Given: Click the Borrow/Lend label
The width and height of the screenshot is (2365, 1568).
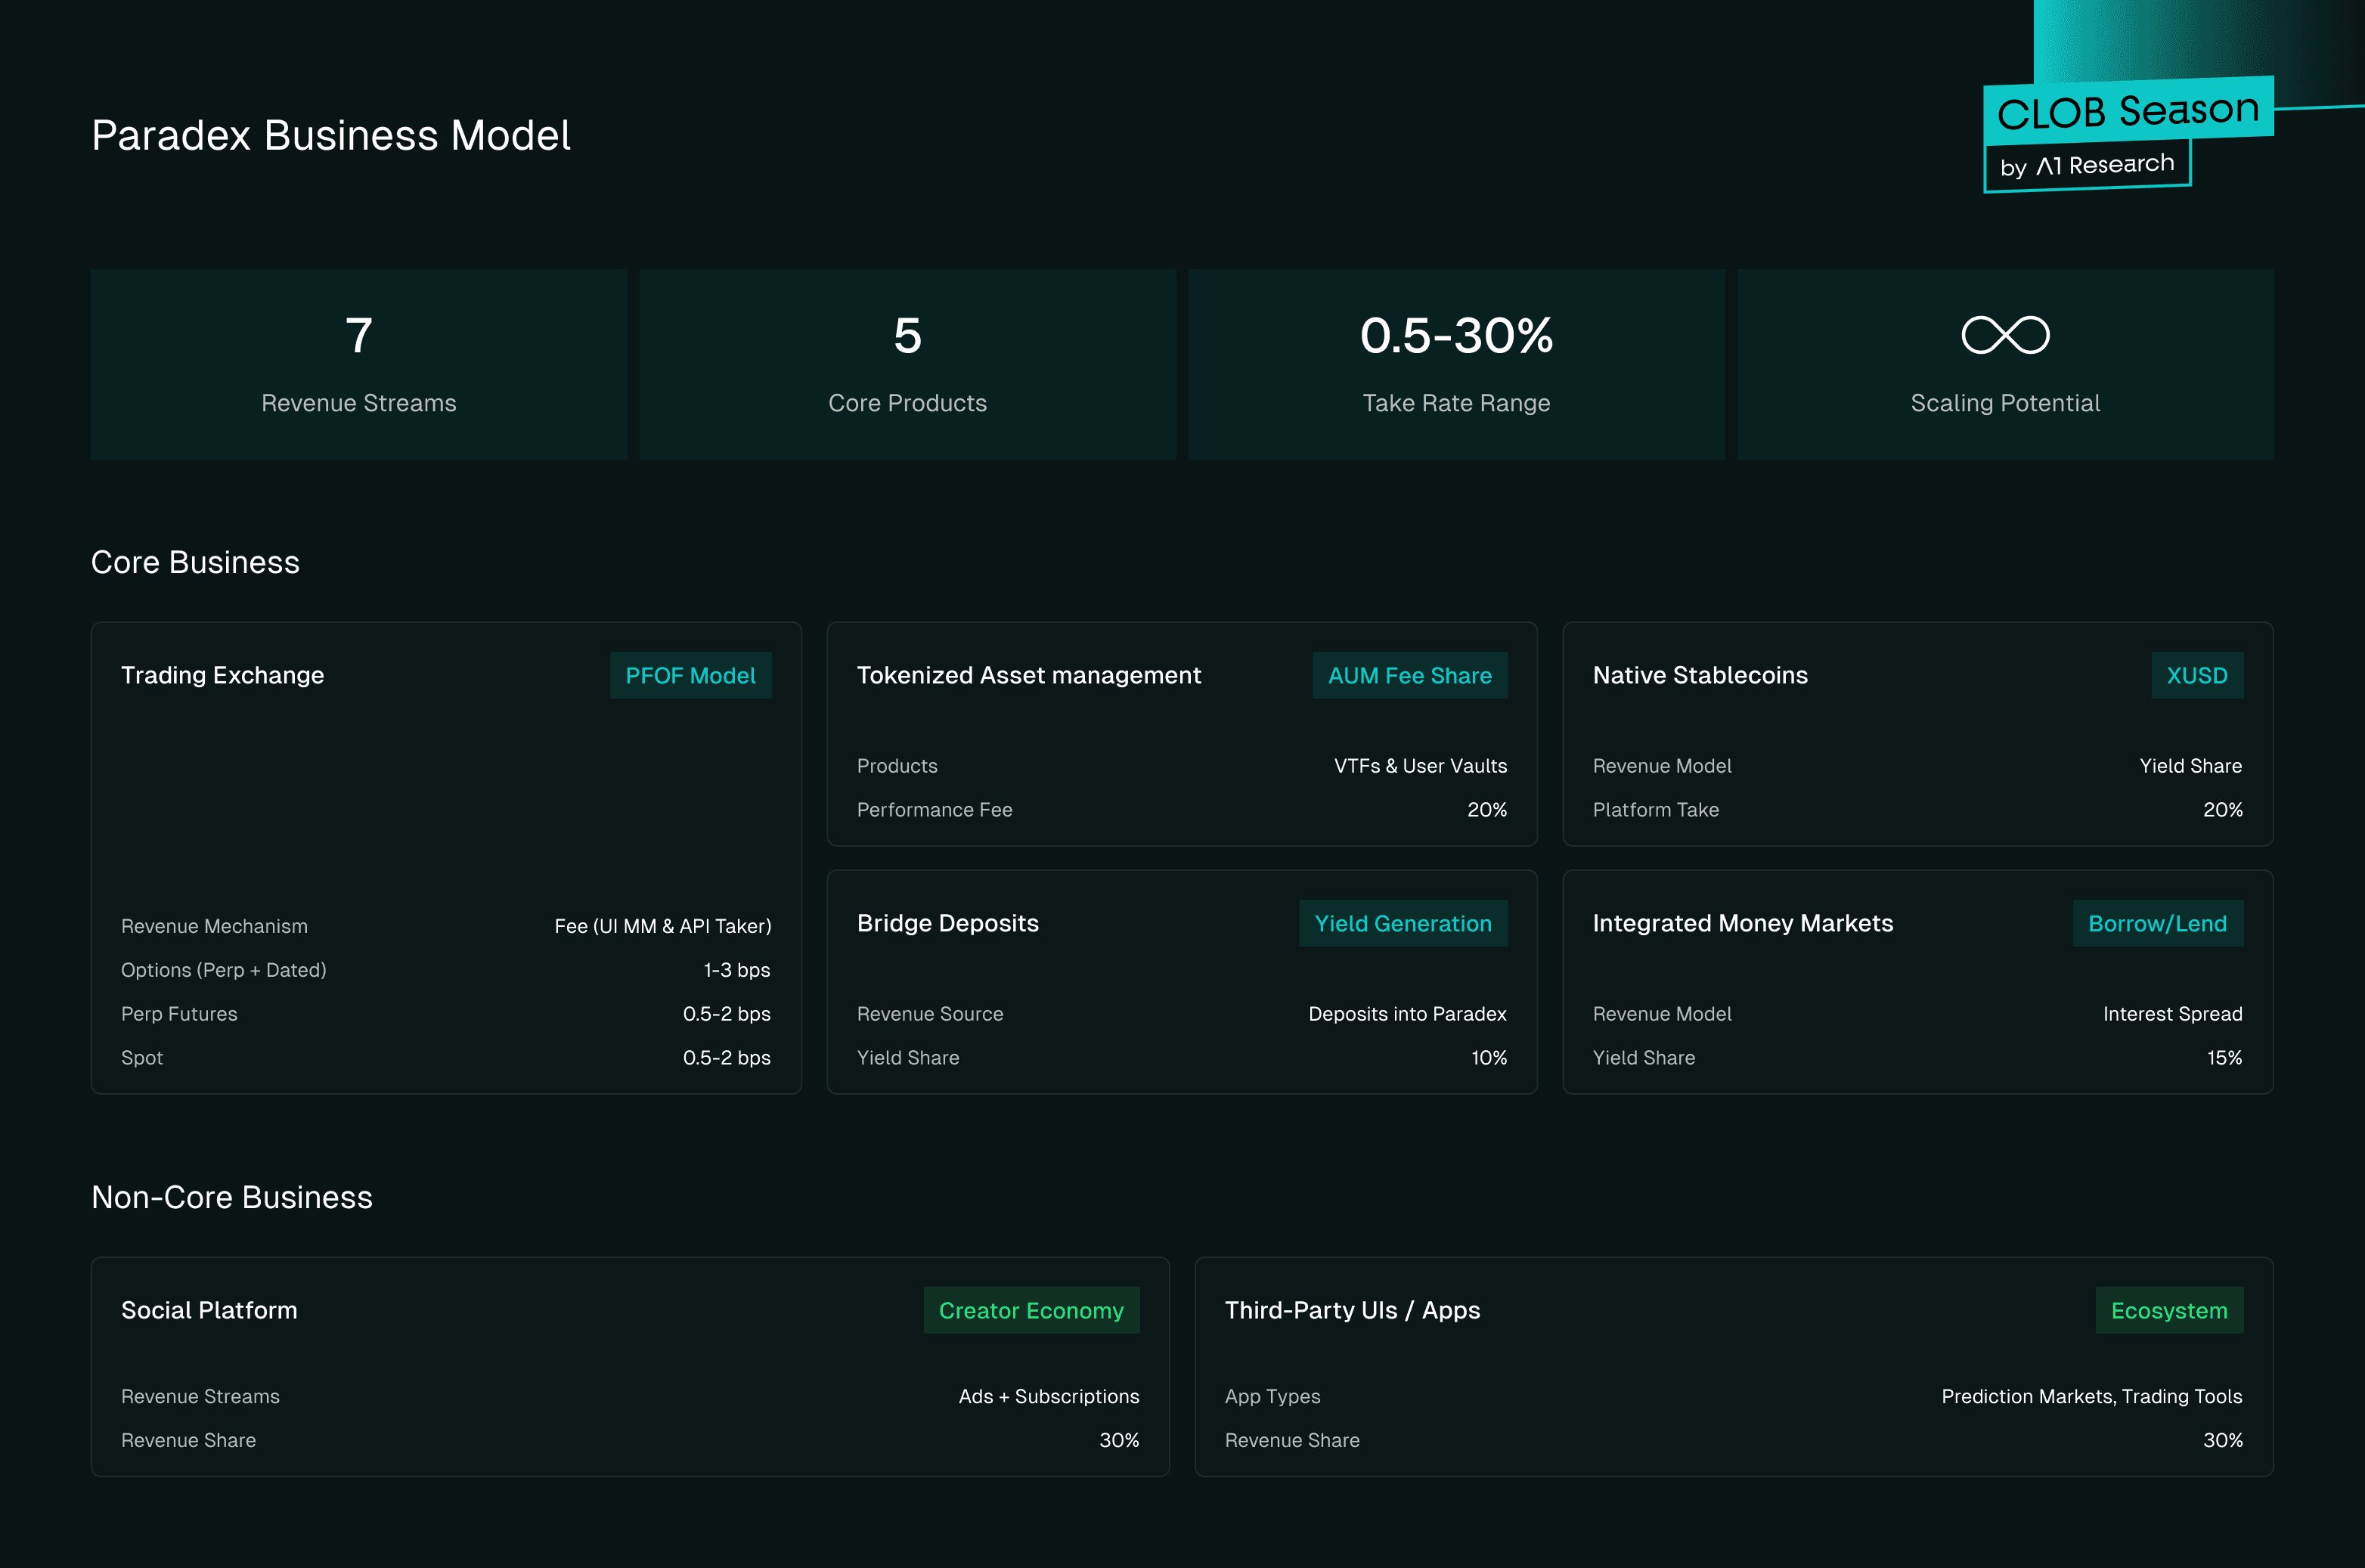Looking at the screenshot, I should 2156,924.
